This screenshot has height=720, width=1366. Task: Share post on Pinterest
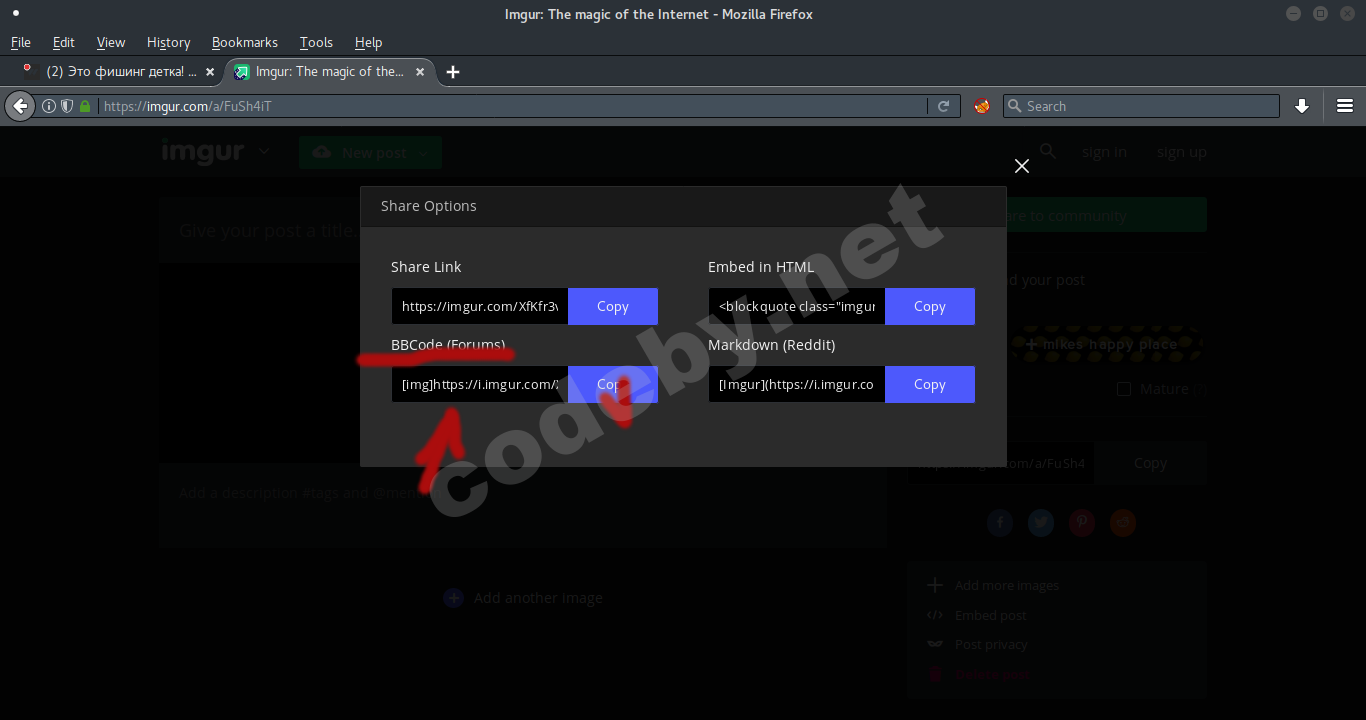[x=1082, y=522]
